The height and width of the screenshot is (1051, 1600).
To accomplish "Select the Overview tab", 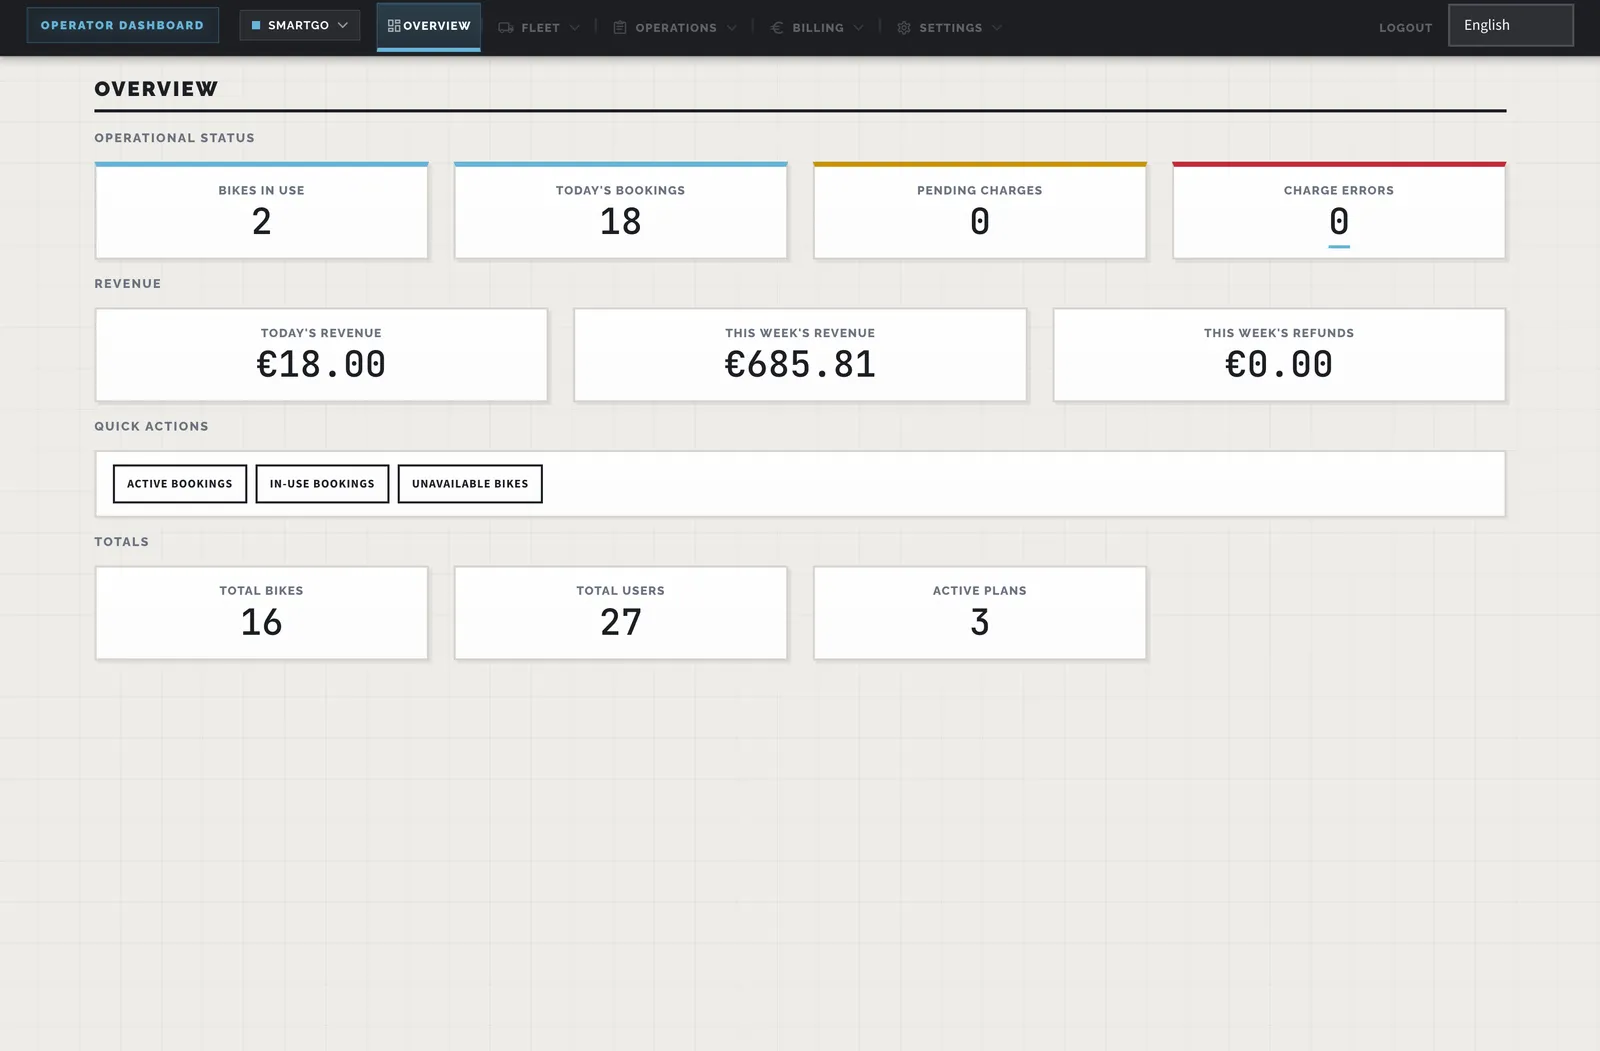I will [x=429, y=26].
